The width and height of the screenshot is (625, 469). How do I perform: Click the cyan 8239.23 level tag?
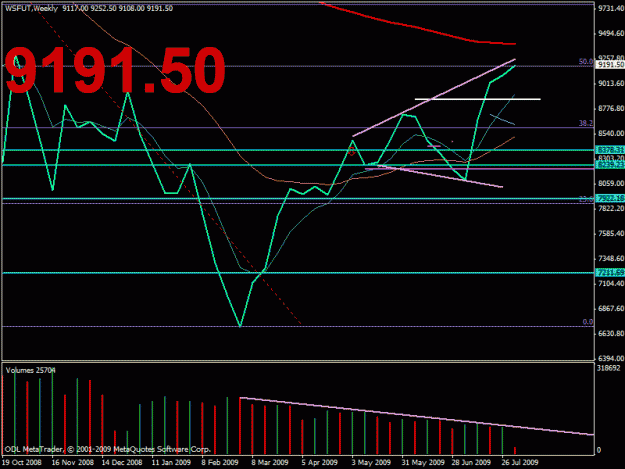[610, 165]
